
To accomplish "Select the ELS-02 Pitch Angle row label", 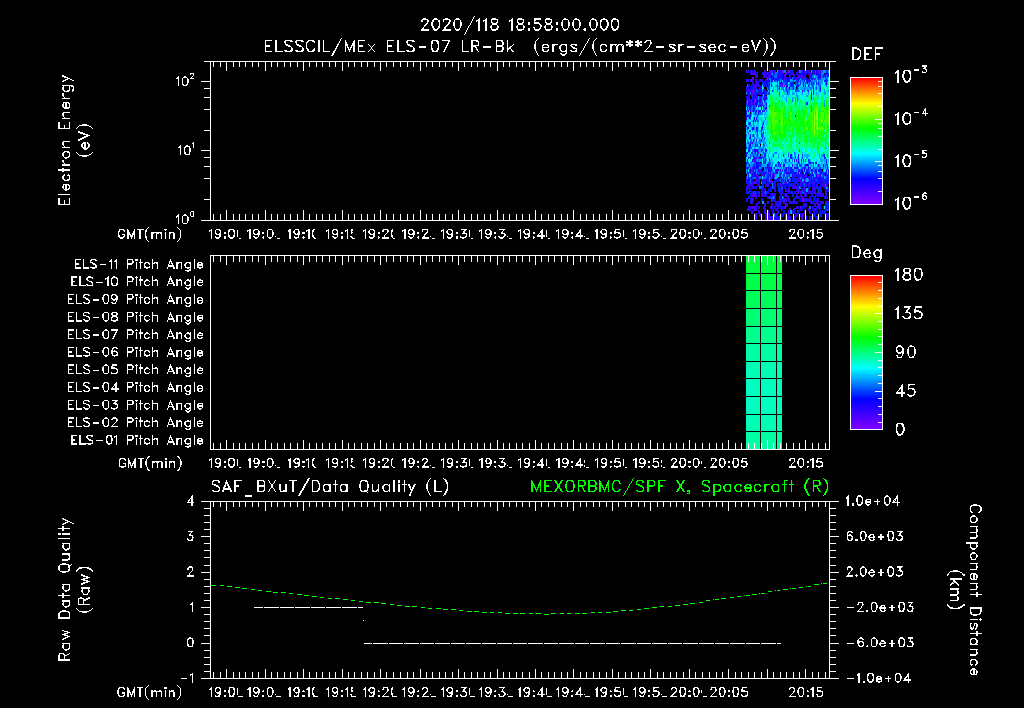I will 135,423.
